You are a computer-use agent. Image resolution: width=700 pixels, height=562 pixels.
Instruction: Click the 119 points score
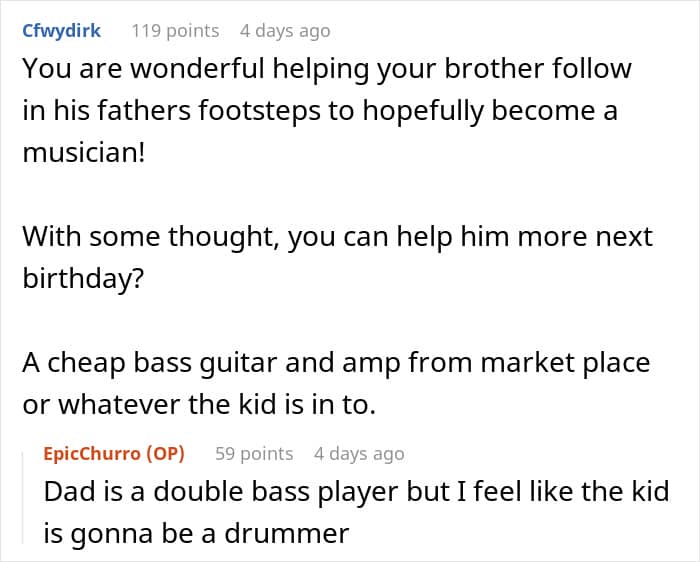[175, 31]
